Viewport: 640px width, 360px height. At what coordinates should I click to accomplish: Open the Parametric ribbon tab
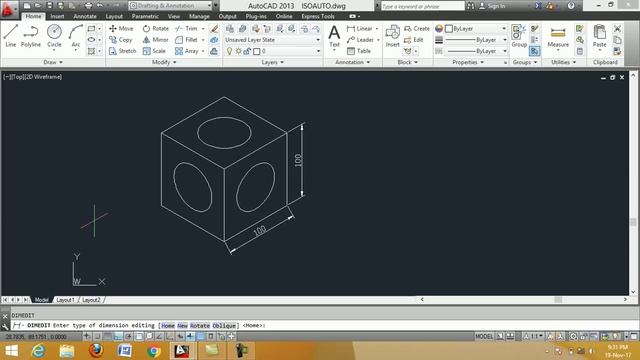coord(145,16)
